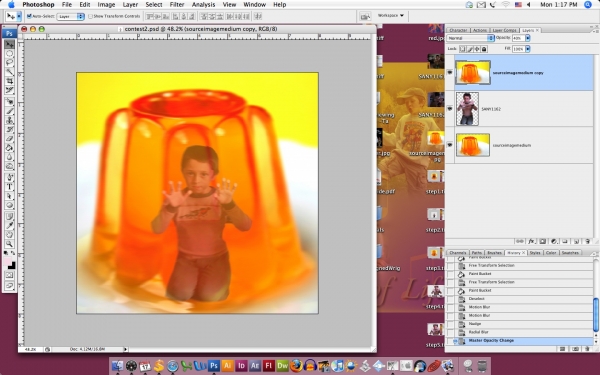
Task: Select the Shape tool
Action: click(10, 205)
